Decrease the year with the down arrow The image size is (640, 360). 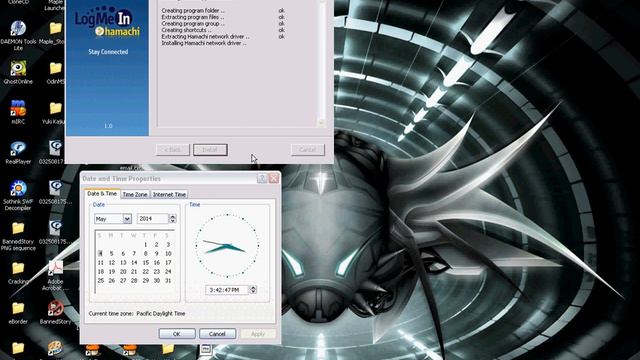tap(173, 221)
